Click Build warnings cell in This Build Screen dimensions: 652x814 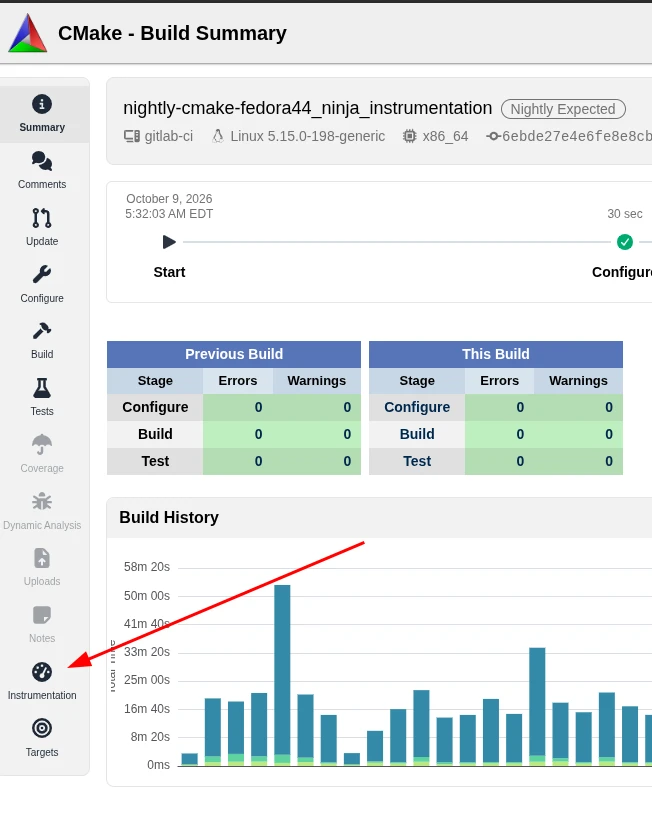pos(578,434)
